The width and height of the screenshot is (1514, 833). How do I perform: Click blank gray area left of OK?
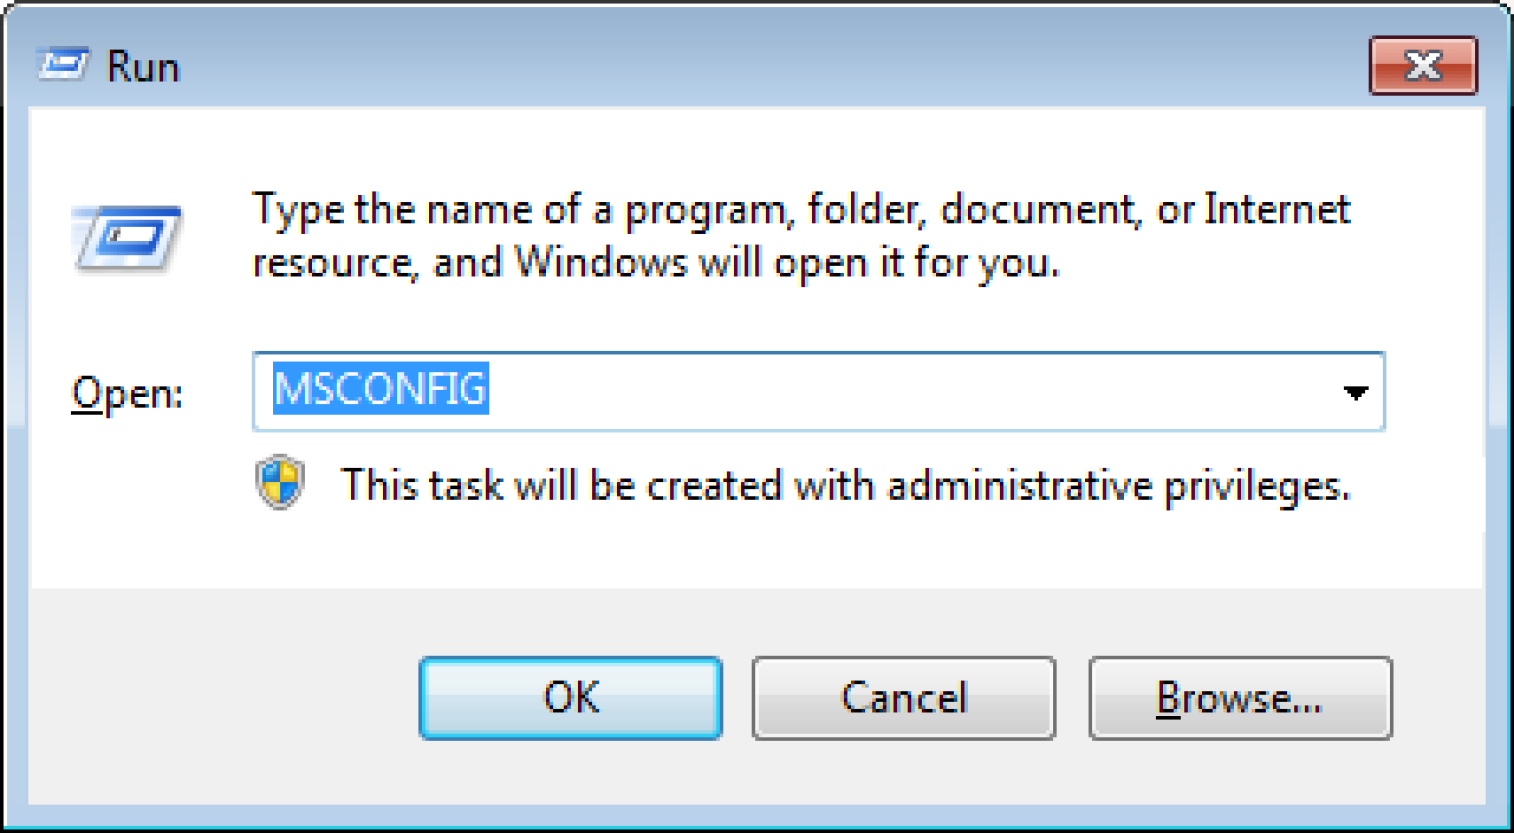(x=220, y=698)
